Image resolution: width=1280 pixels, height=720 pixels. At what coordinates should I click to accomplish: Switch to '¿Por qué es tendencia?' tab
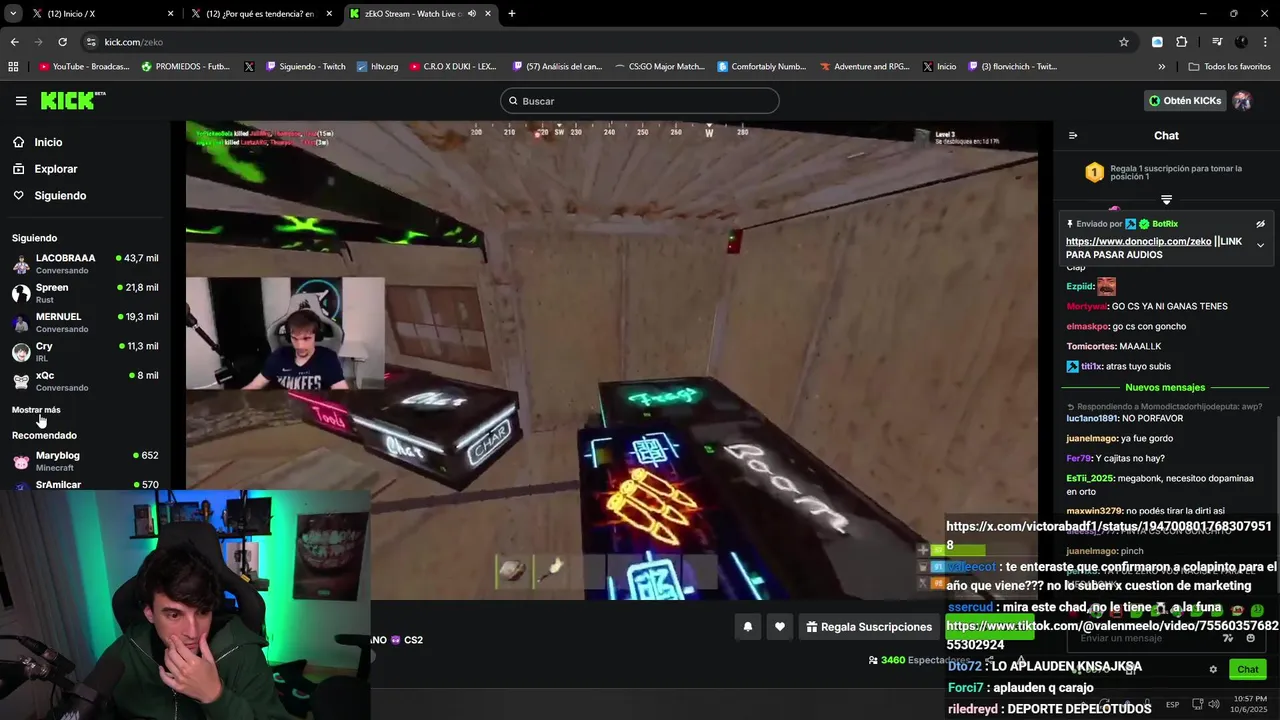click(x=261, y=14)
